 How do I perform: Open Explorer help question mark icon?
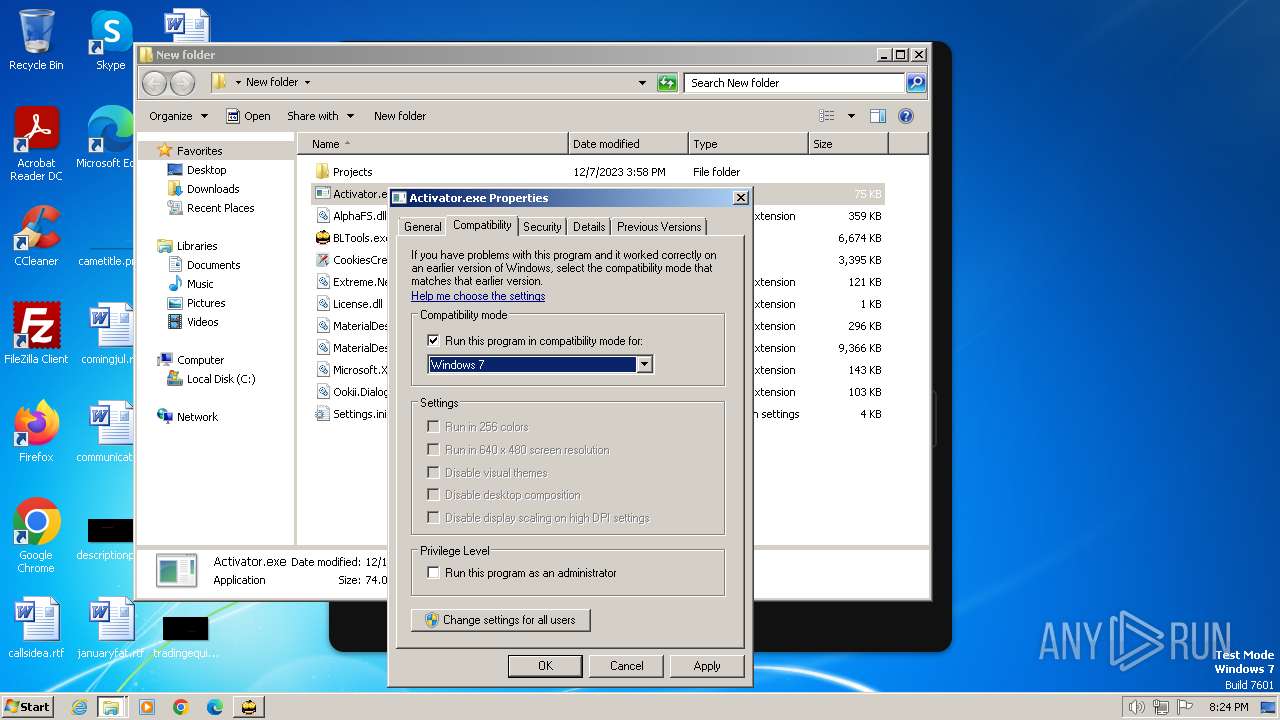[x=906, y=116]
